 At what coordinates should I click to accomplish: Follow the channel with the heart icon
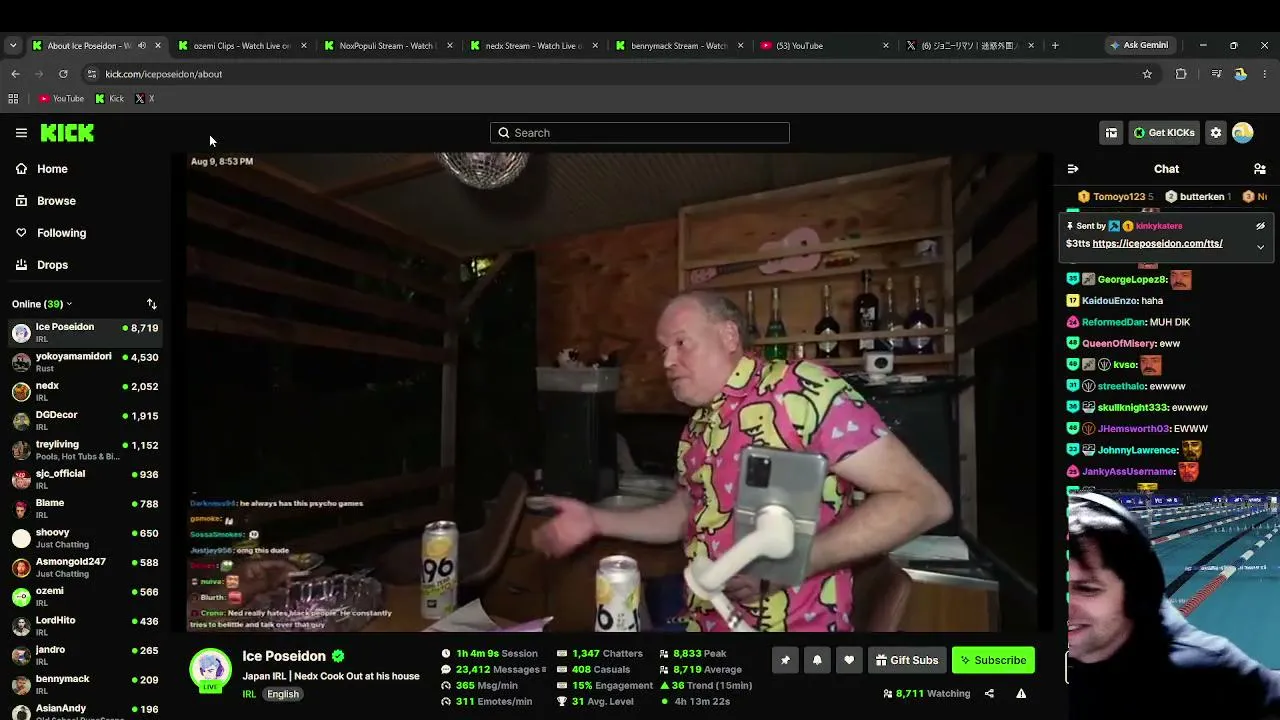(849, 660)
